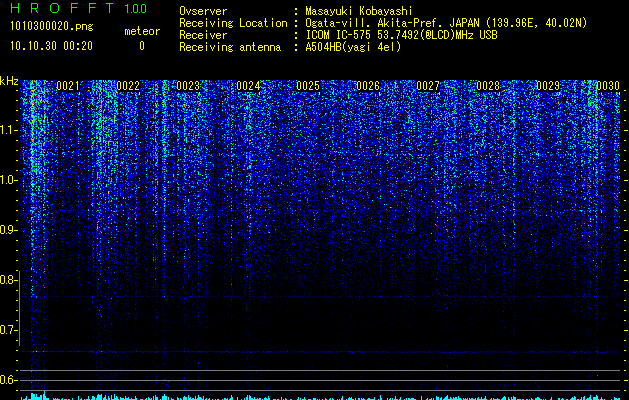The image size is (629, 400).
Task: Click the meteor count value 0
Action: point(142,46)
